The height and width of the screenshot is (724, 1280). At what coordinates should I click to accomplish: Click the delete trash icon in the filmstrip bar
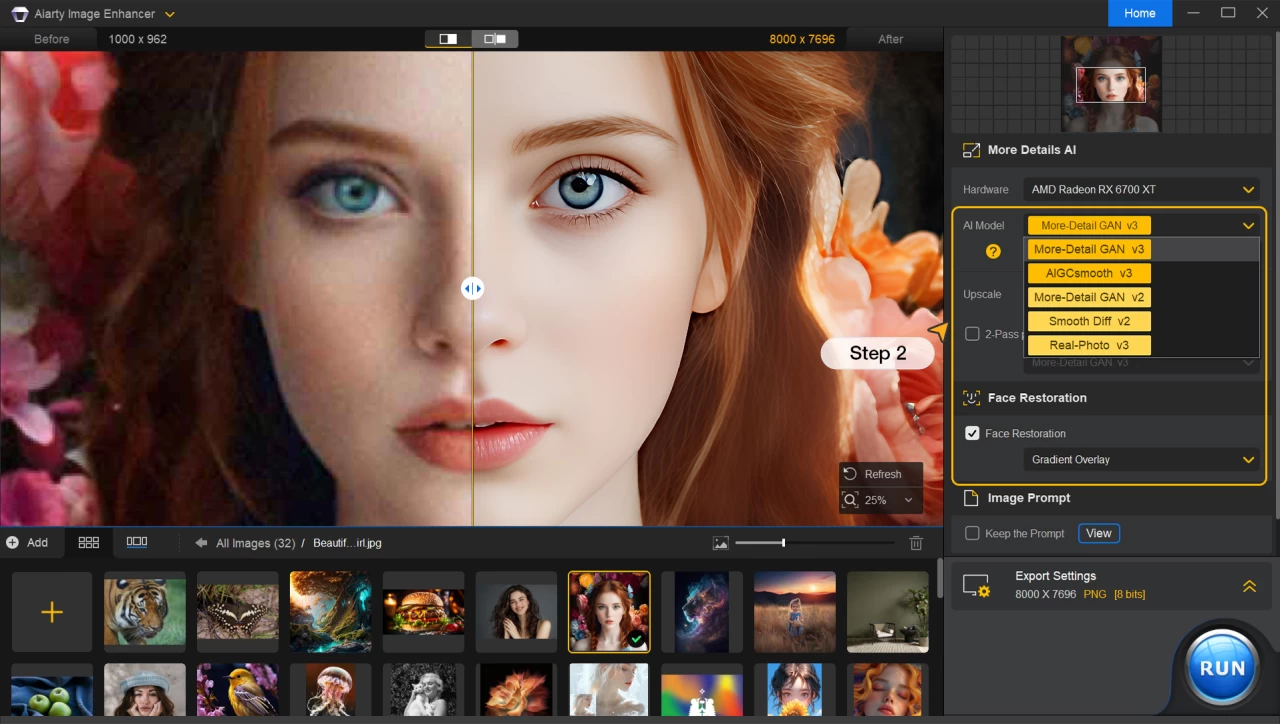[x=916, y=542]
